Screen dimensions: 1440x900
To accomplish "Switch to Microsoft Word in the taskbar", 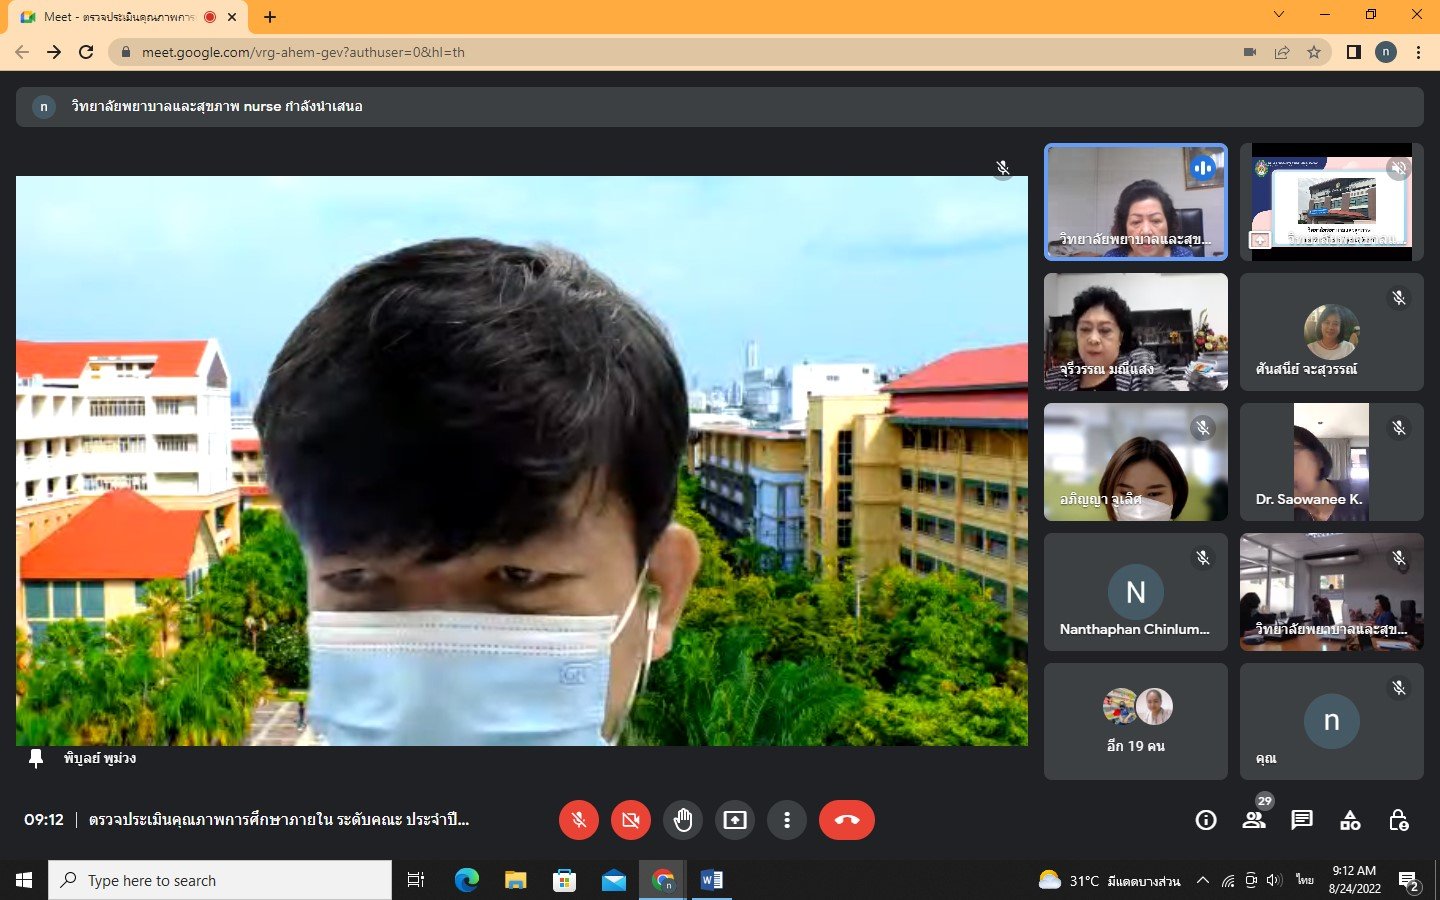I will (712, 880).
